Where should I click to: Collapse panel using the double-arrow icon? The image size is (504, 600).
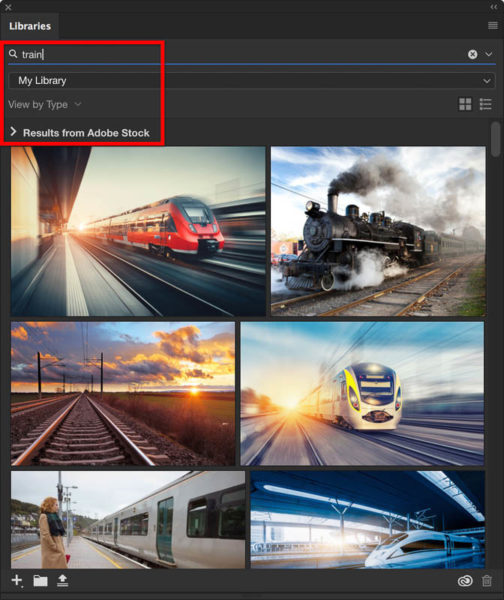coord(494,7)
